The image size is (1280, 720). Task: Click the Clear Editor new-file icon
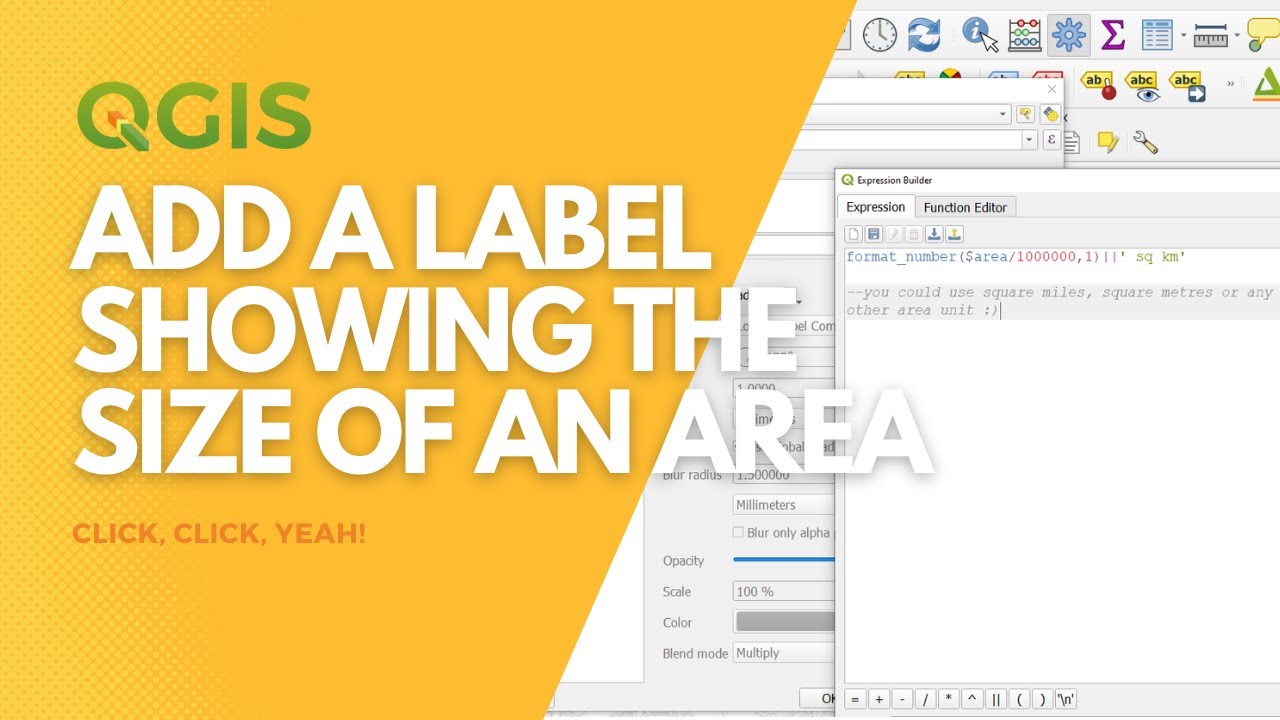click(x=854, y=234)
